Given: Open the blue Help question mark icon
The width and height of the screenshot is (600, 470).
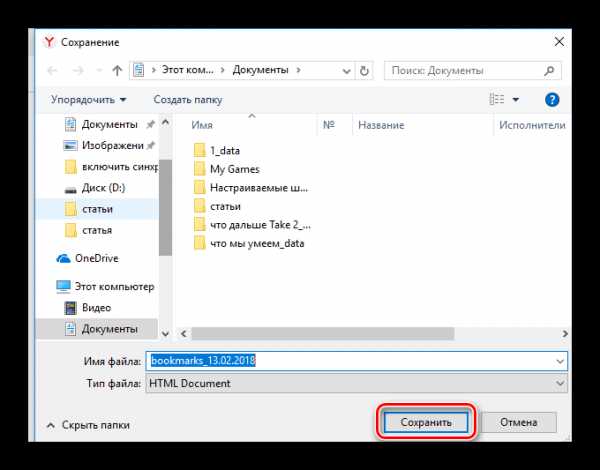Looking at the screenshot, I should (x=551, y=100).
